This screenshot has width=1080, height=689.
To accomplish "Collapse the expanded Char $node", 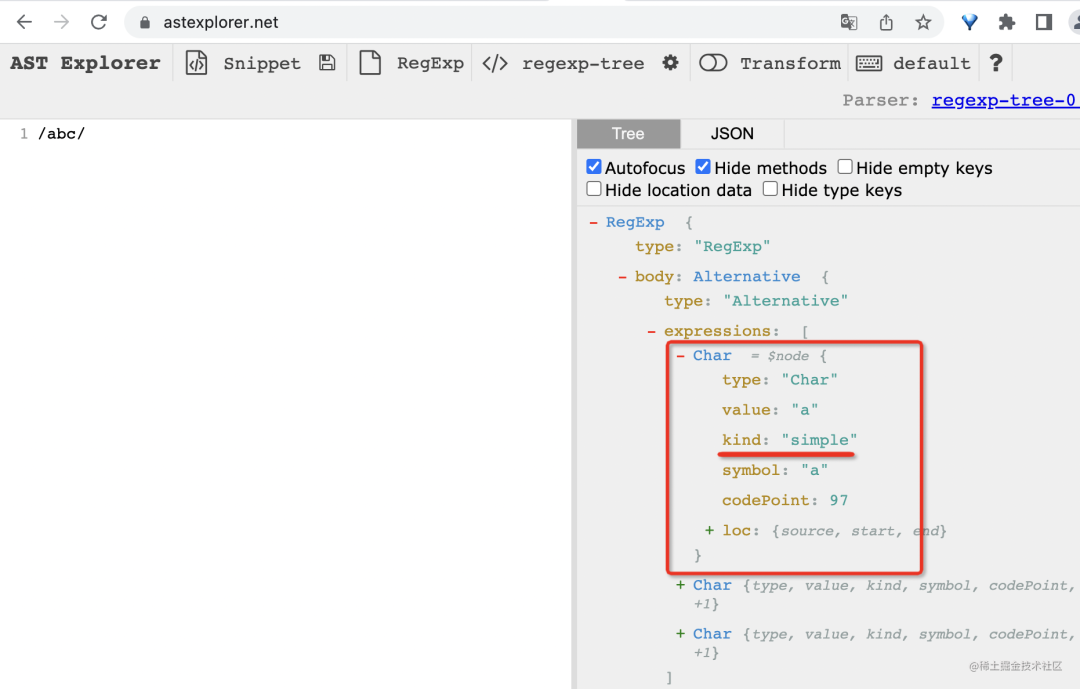I will [681, 356].
